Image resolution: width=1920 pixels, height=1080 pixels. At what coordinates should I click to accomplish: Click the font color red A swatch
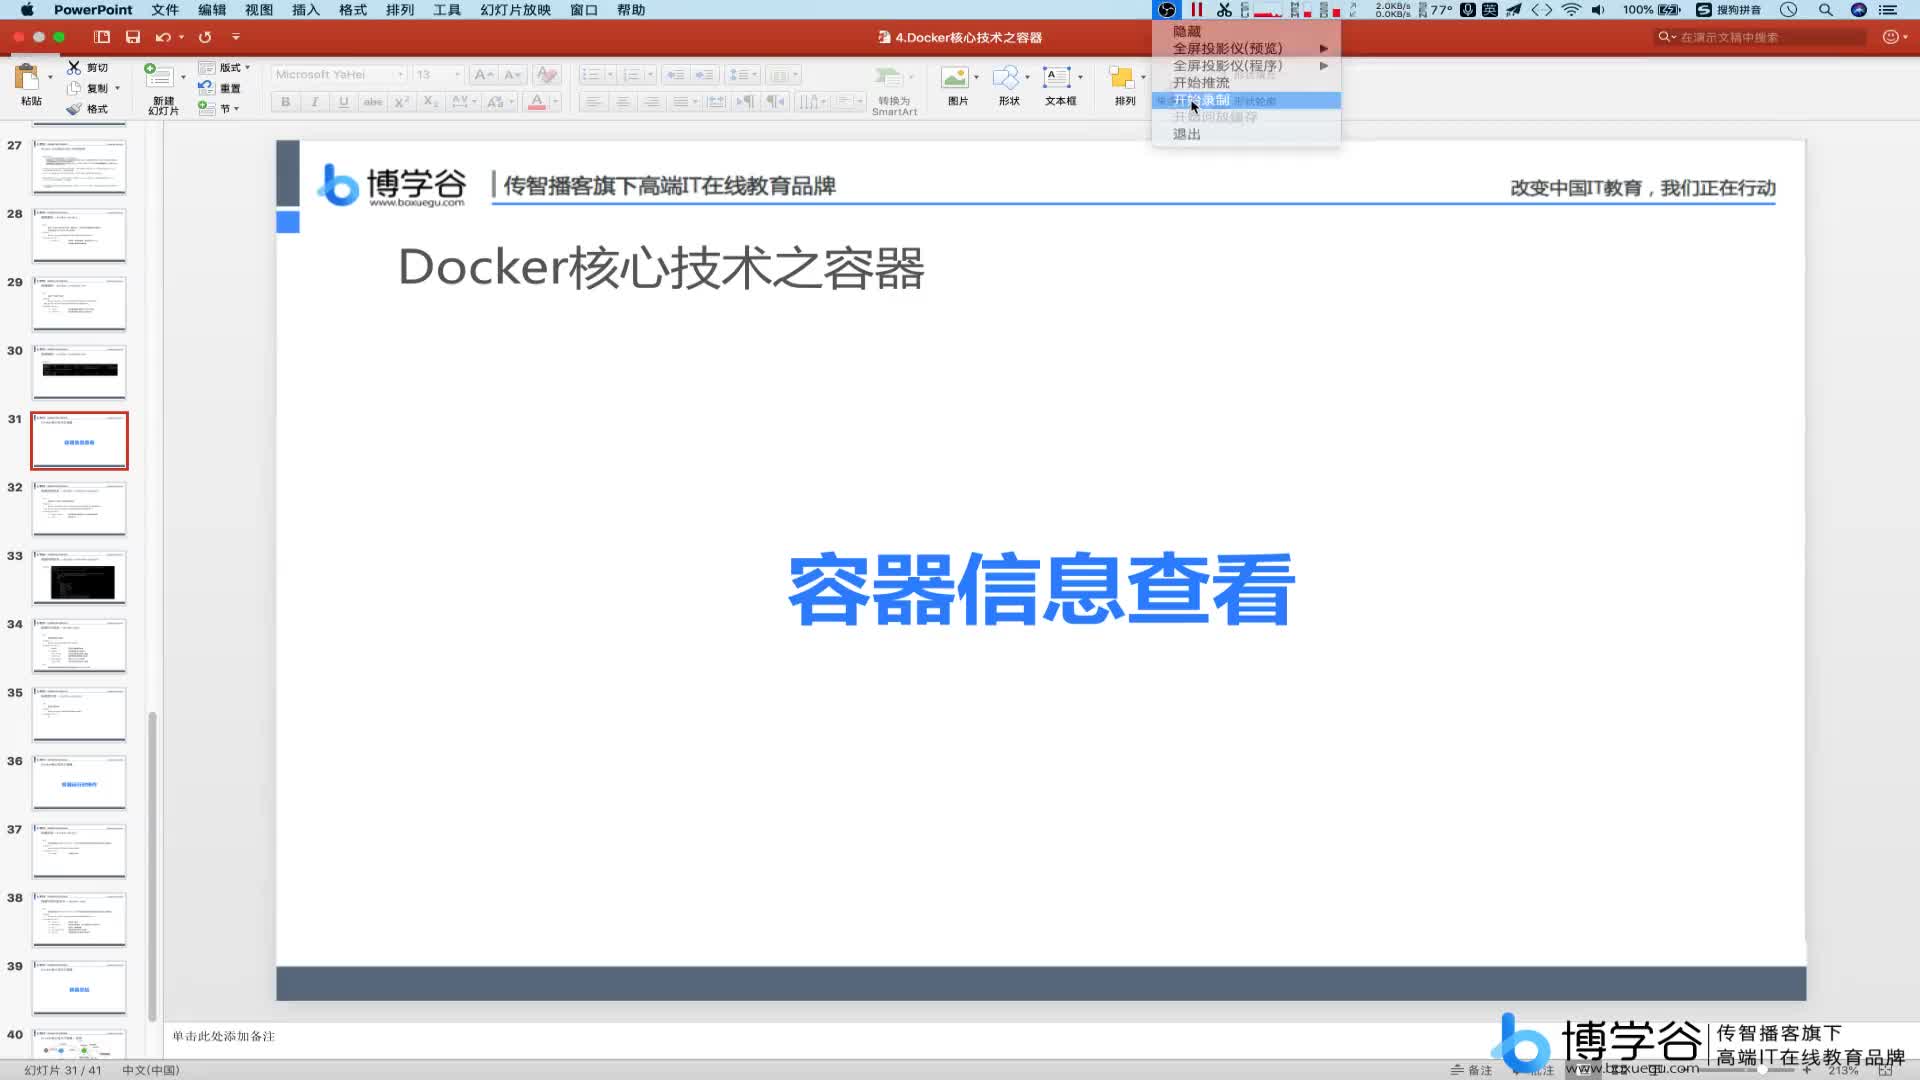point(537,102)
